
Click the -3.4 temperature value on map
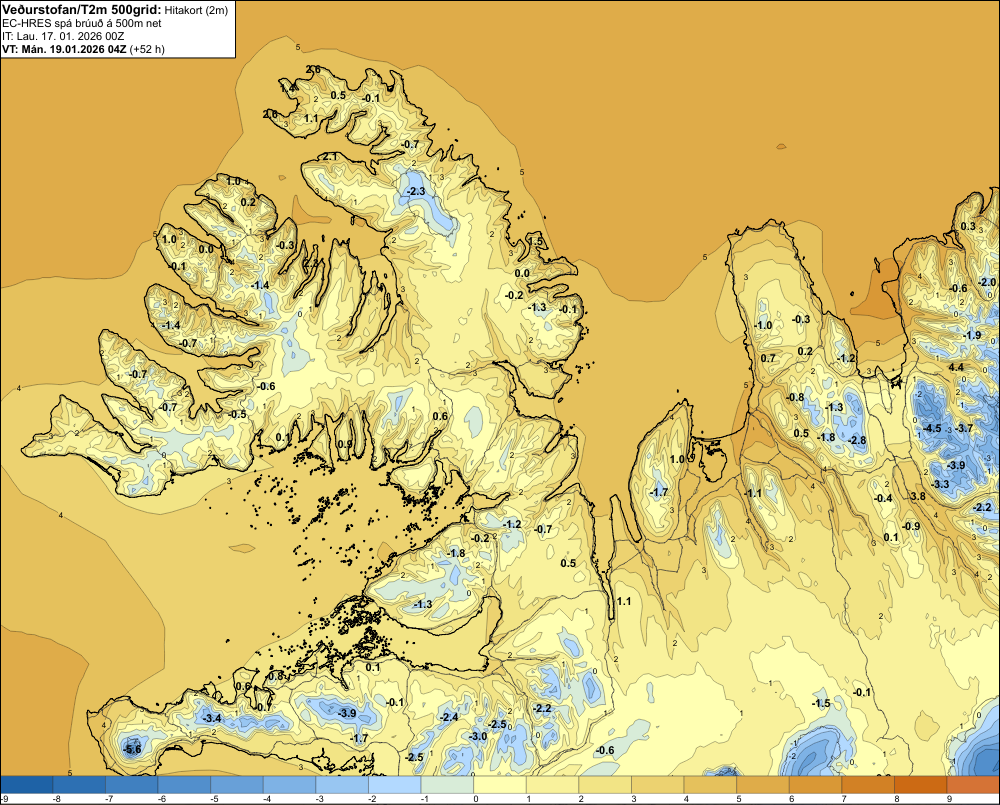tap(212, 718)
